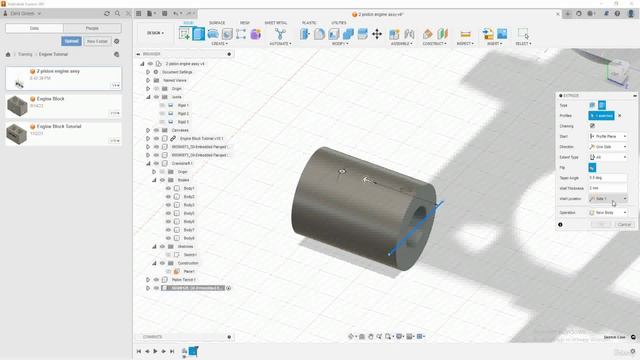Click the Flip button in Extrude
Viewport: 640px width, 360px height.
(592, 167)
